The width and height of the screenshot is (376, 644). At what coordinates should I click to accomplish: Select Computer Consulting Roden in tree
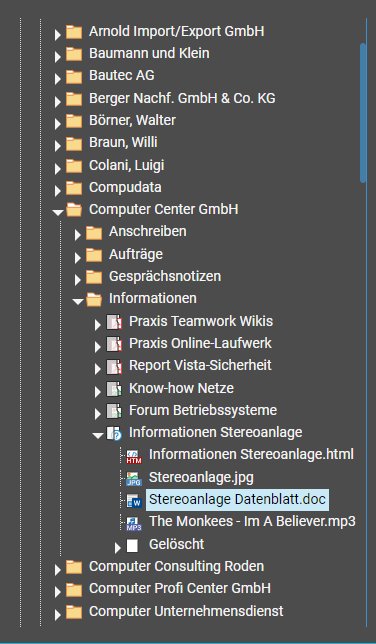coord(176,566)
